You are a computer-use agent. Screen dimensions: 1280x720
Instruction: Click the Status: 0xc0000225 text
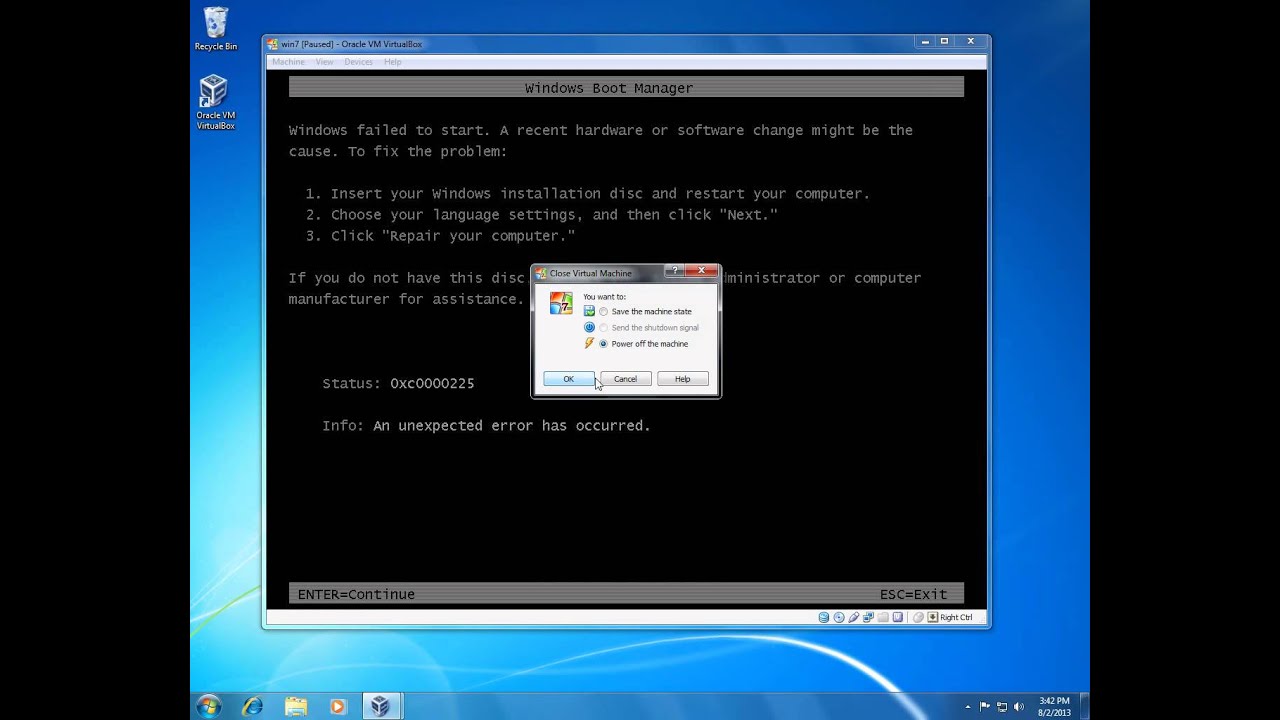pyautogui.click(x=398, y=383)
